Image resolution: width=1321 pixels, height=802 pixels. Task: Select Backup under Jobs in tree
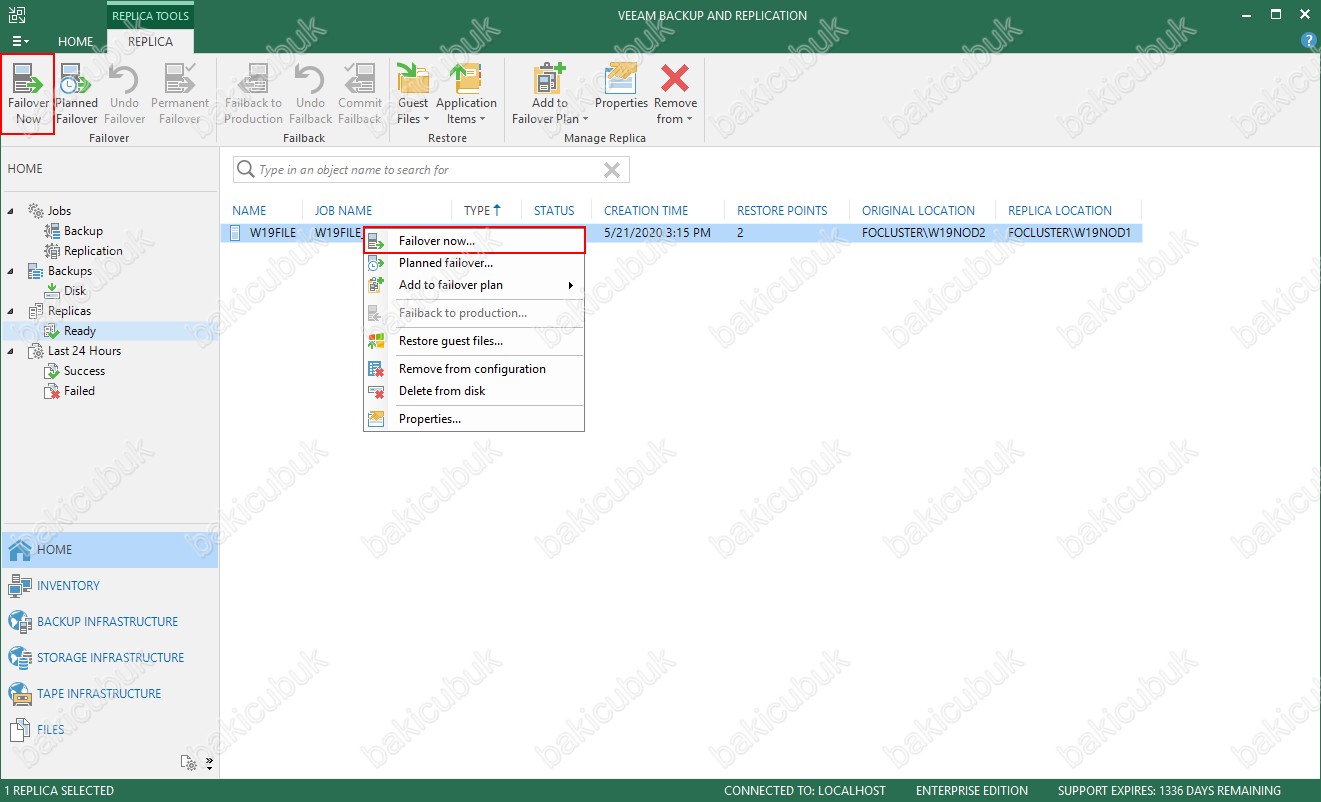pos(83,231)
